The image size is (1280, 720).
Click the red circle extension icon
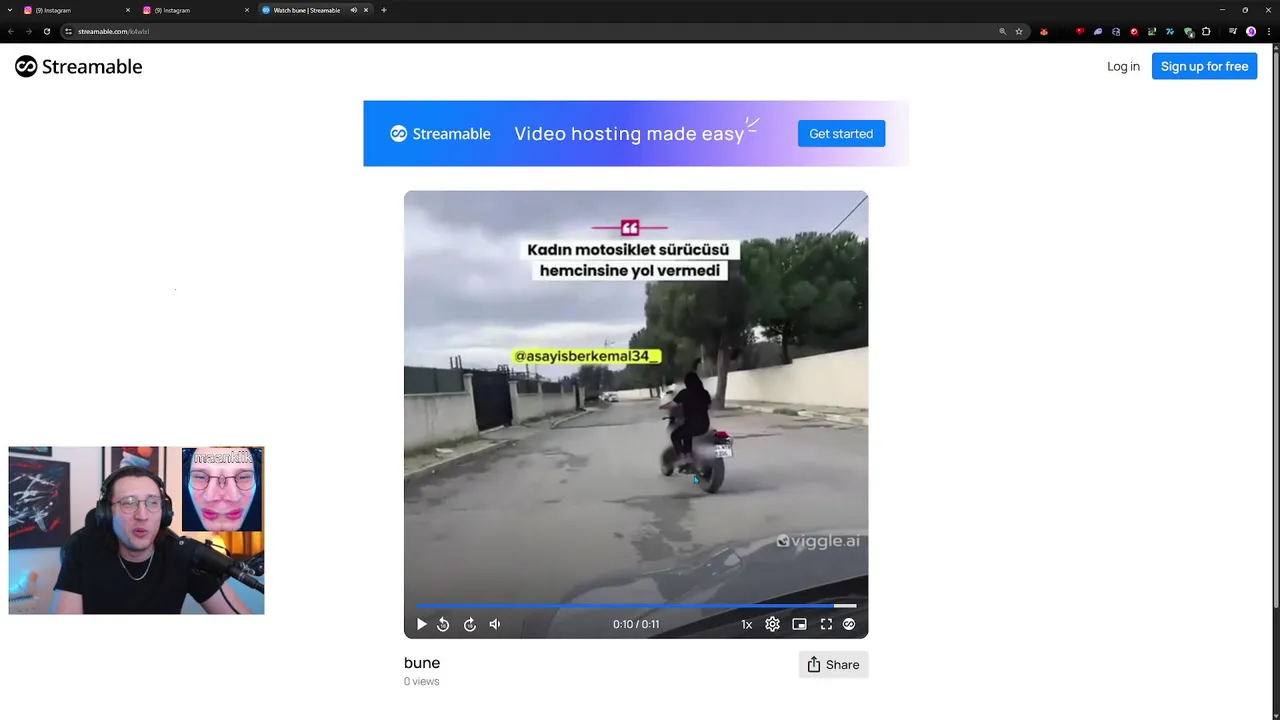[1134, 31]
